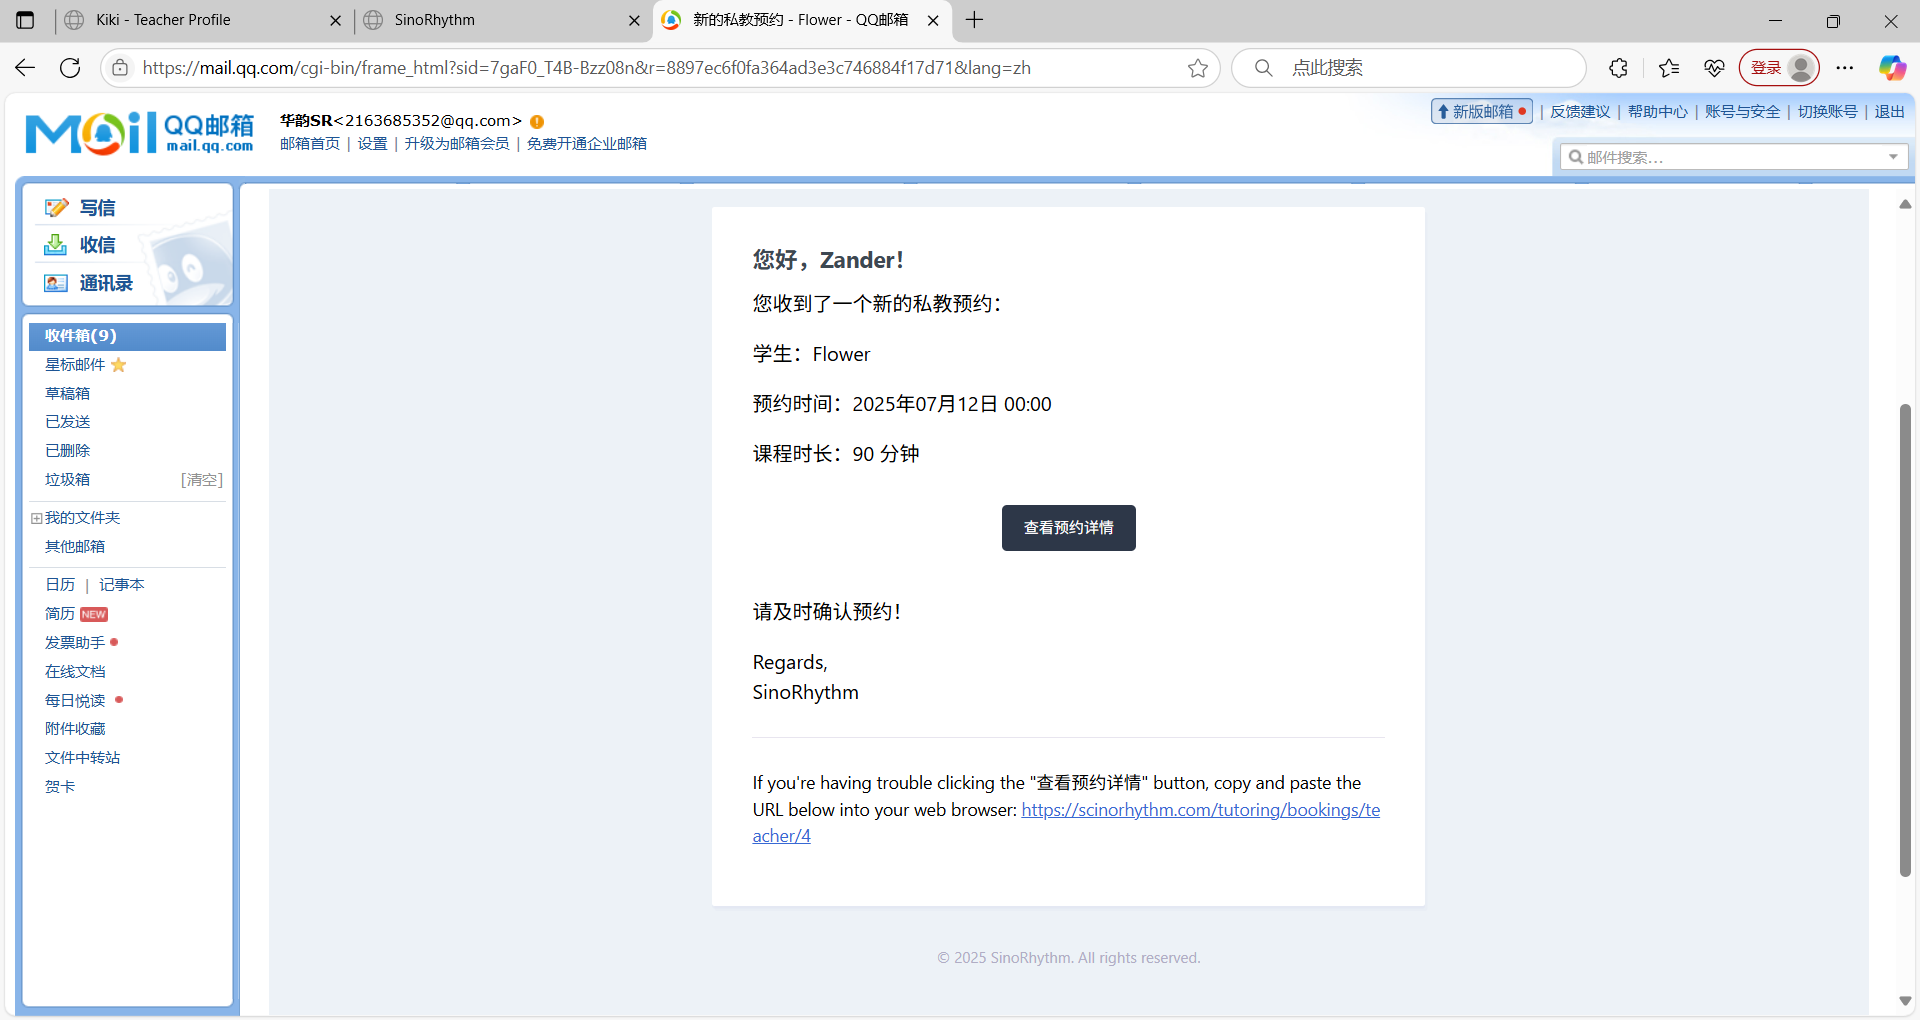The width and height of the screenshot is (1920, 1020).
Task: Click the mail search magnifier icon
Action: click(x=1576, y=157)
